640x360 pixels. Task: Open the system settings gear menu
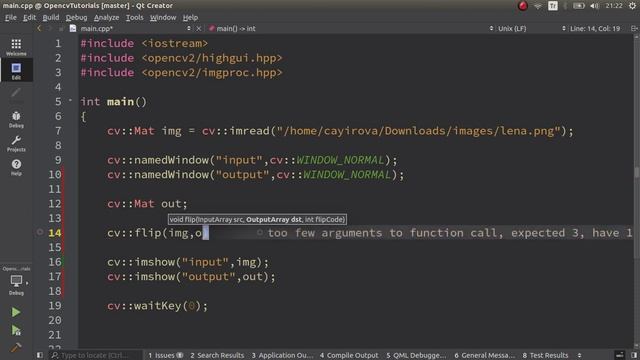tap(632, 6)
